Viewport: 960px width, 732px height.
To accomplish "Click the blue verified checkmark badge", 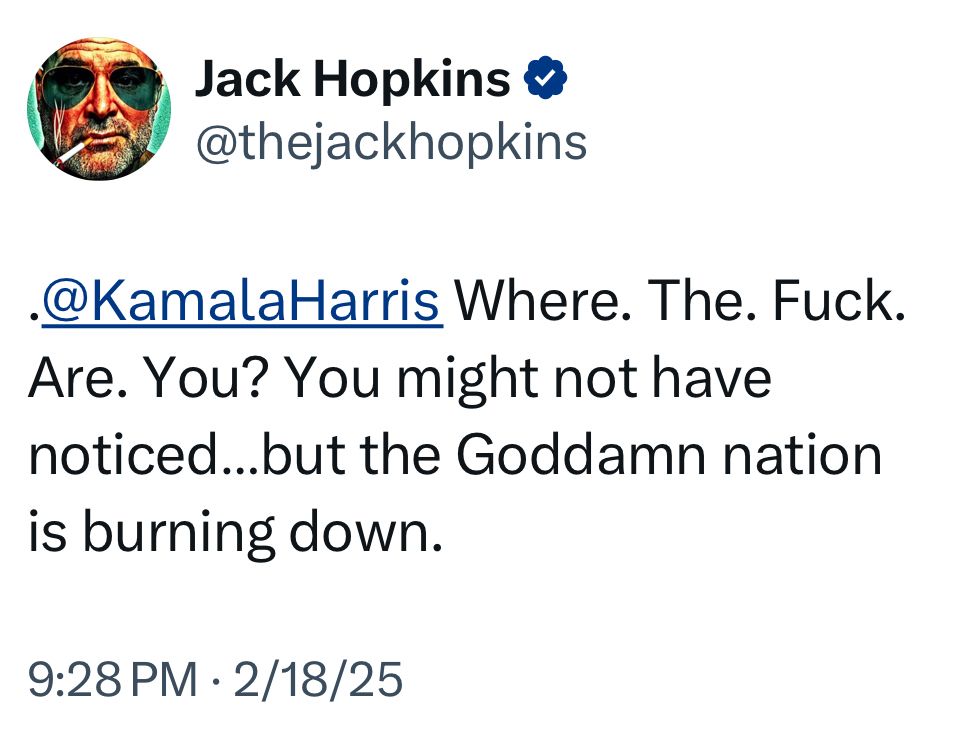I will pos(547,79).
